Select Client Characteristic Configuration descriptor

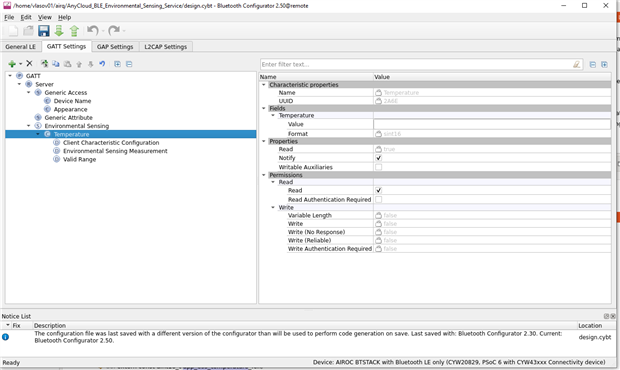coord(111,142)
